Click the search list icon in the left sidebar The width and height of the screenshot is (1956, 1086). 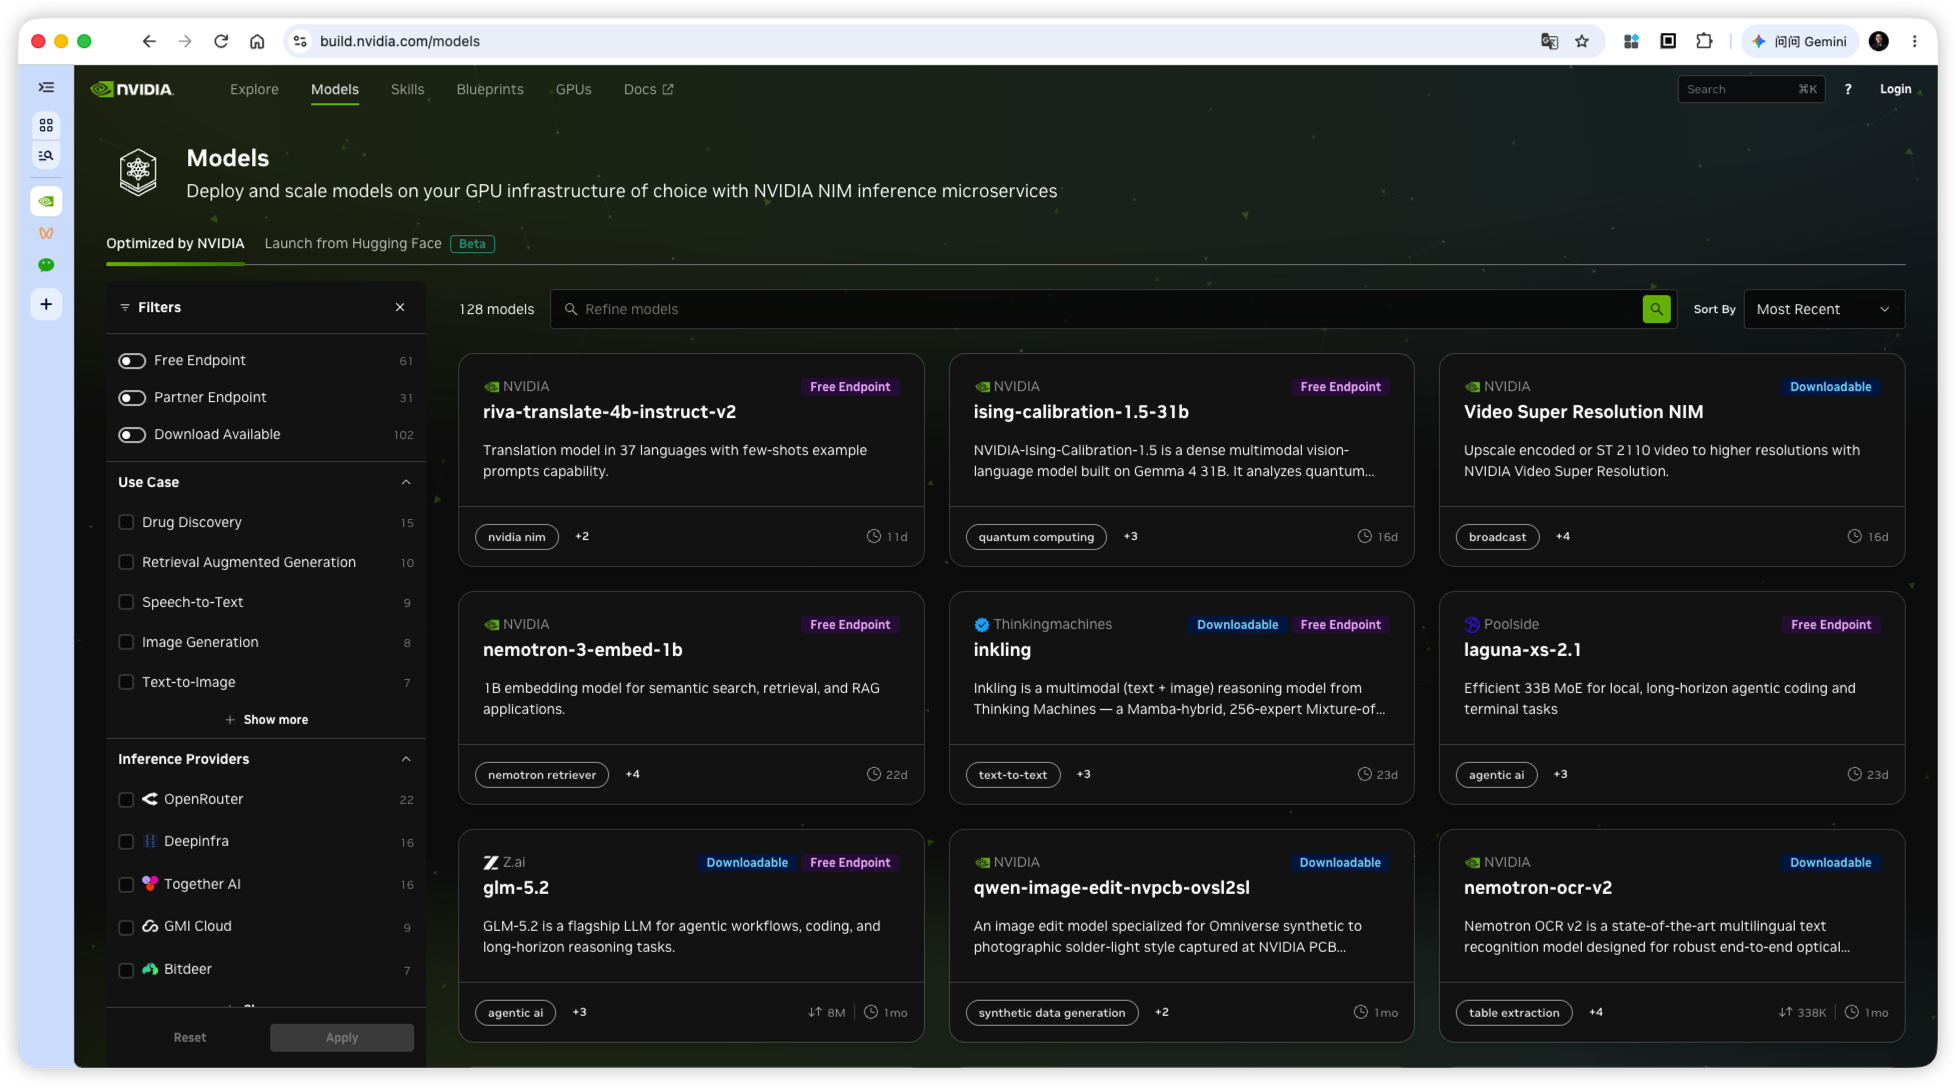coord(46,156)
